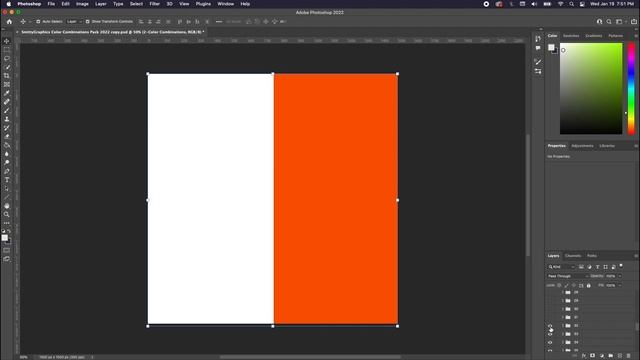Toggle layer filtering on/off switch
The height and width of the screenshot is (360, 640).
click(621, 266)
